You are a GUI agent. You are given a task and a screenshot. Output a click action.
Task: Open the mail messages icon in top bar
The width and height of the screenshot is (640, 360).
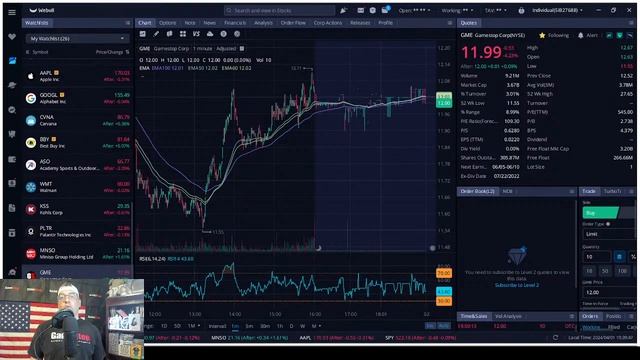[x=385, y=10]
